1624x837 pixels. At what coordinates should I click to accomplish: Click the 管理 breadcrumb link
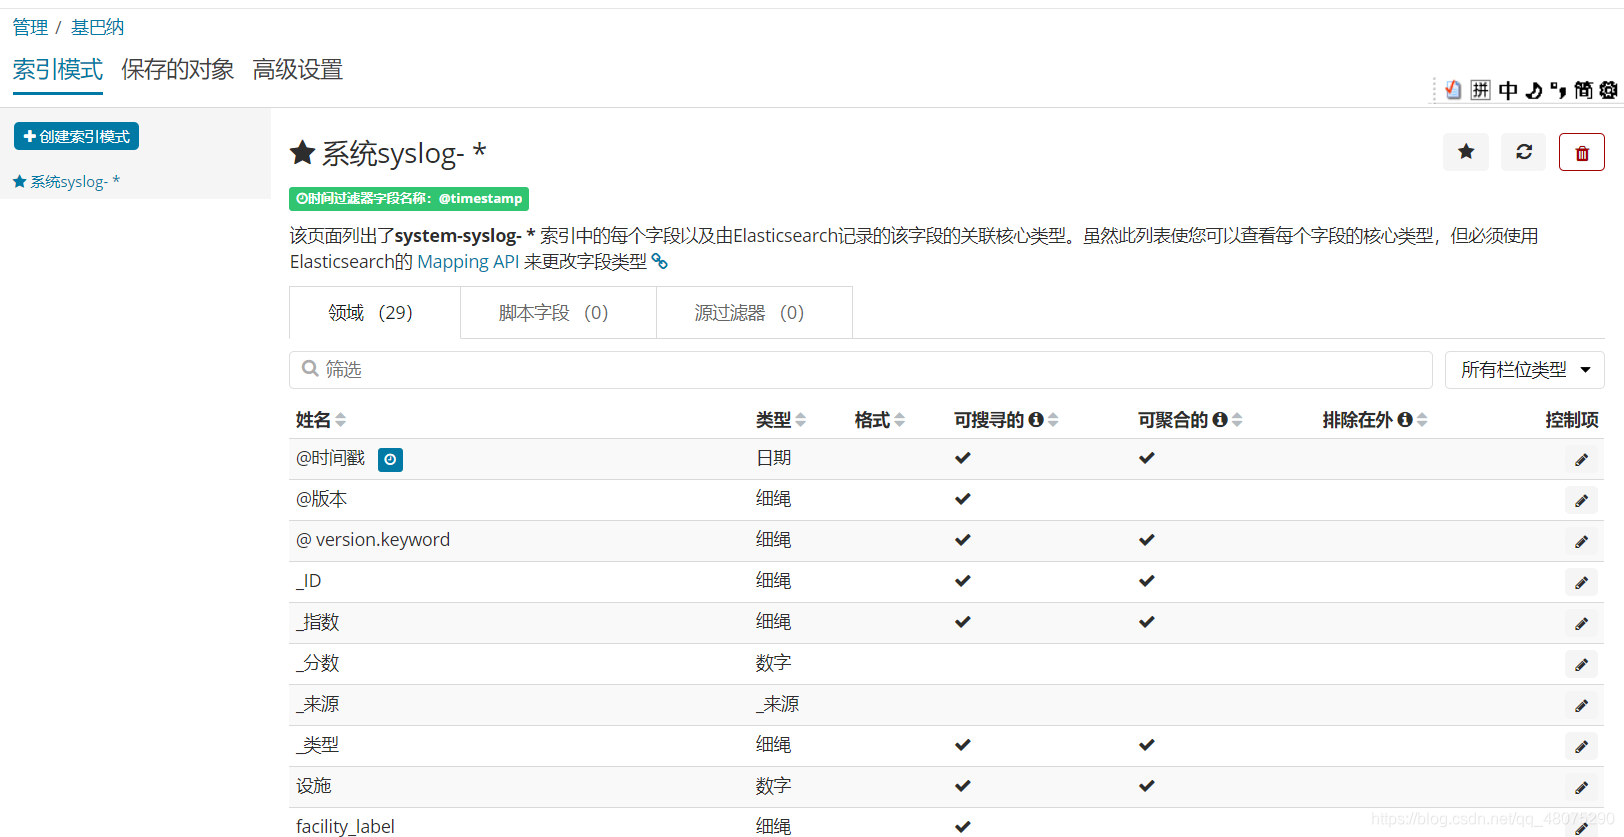[30, 28]
